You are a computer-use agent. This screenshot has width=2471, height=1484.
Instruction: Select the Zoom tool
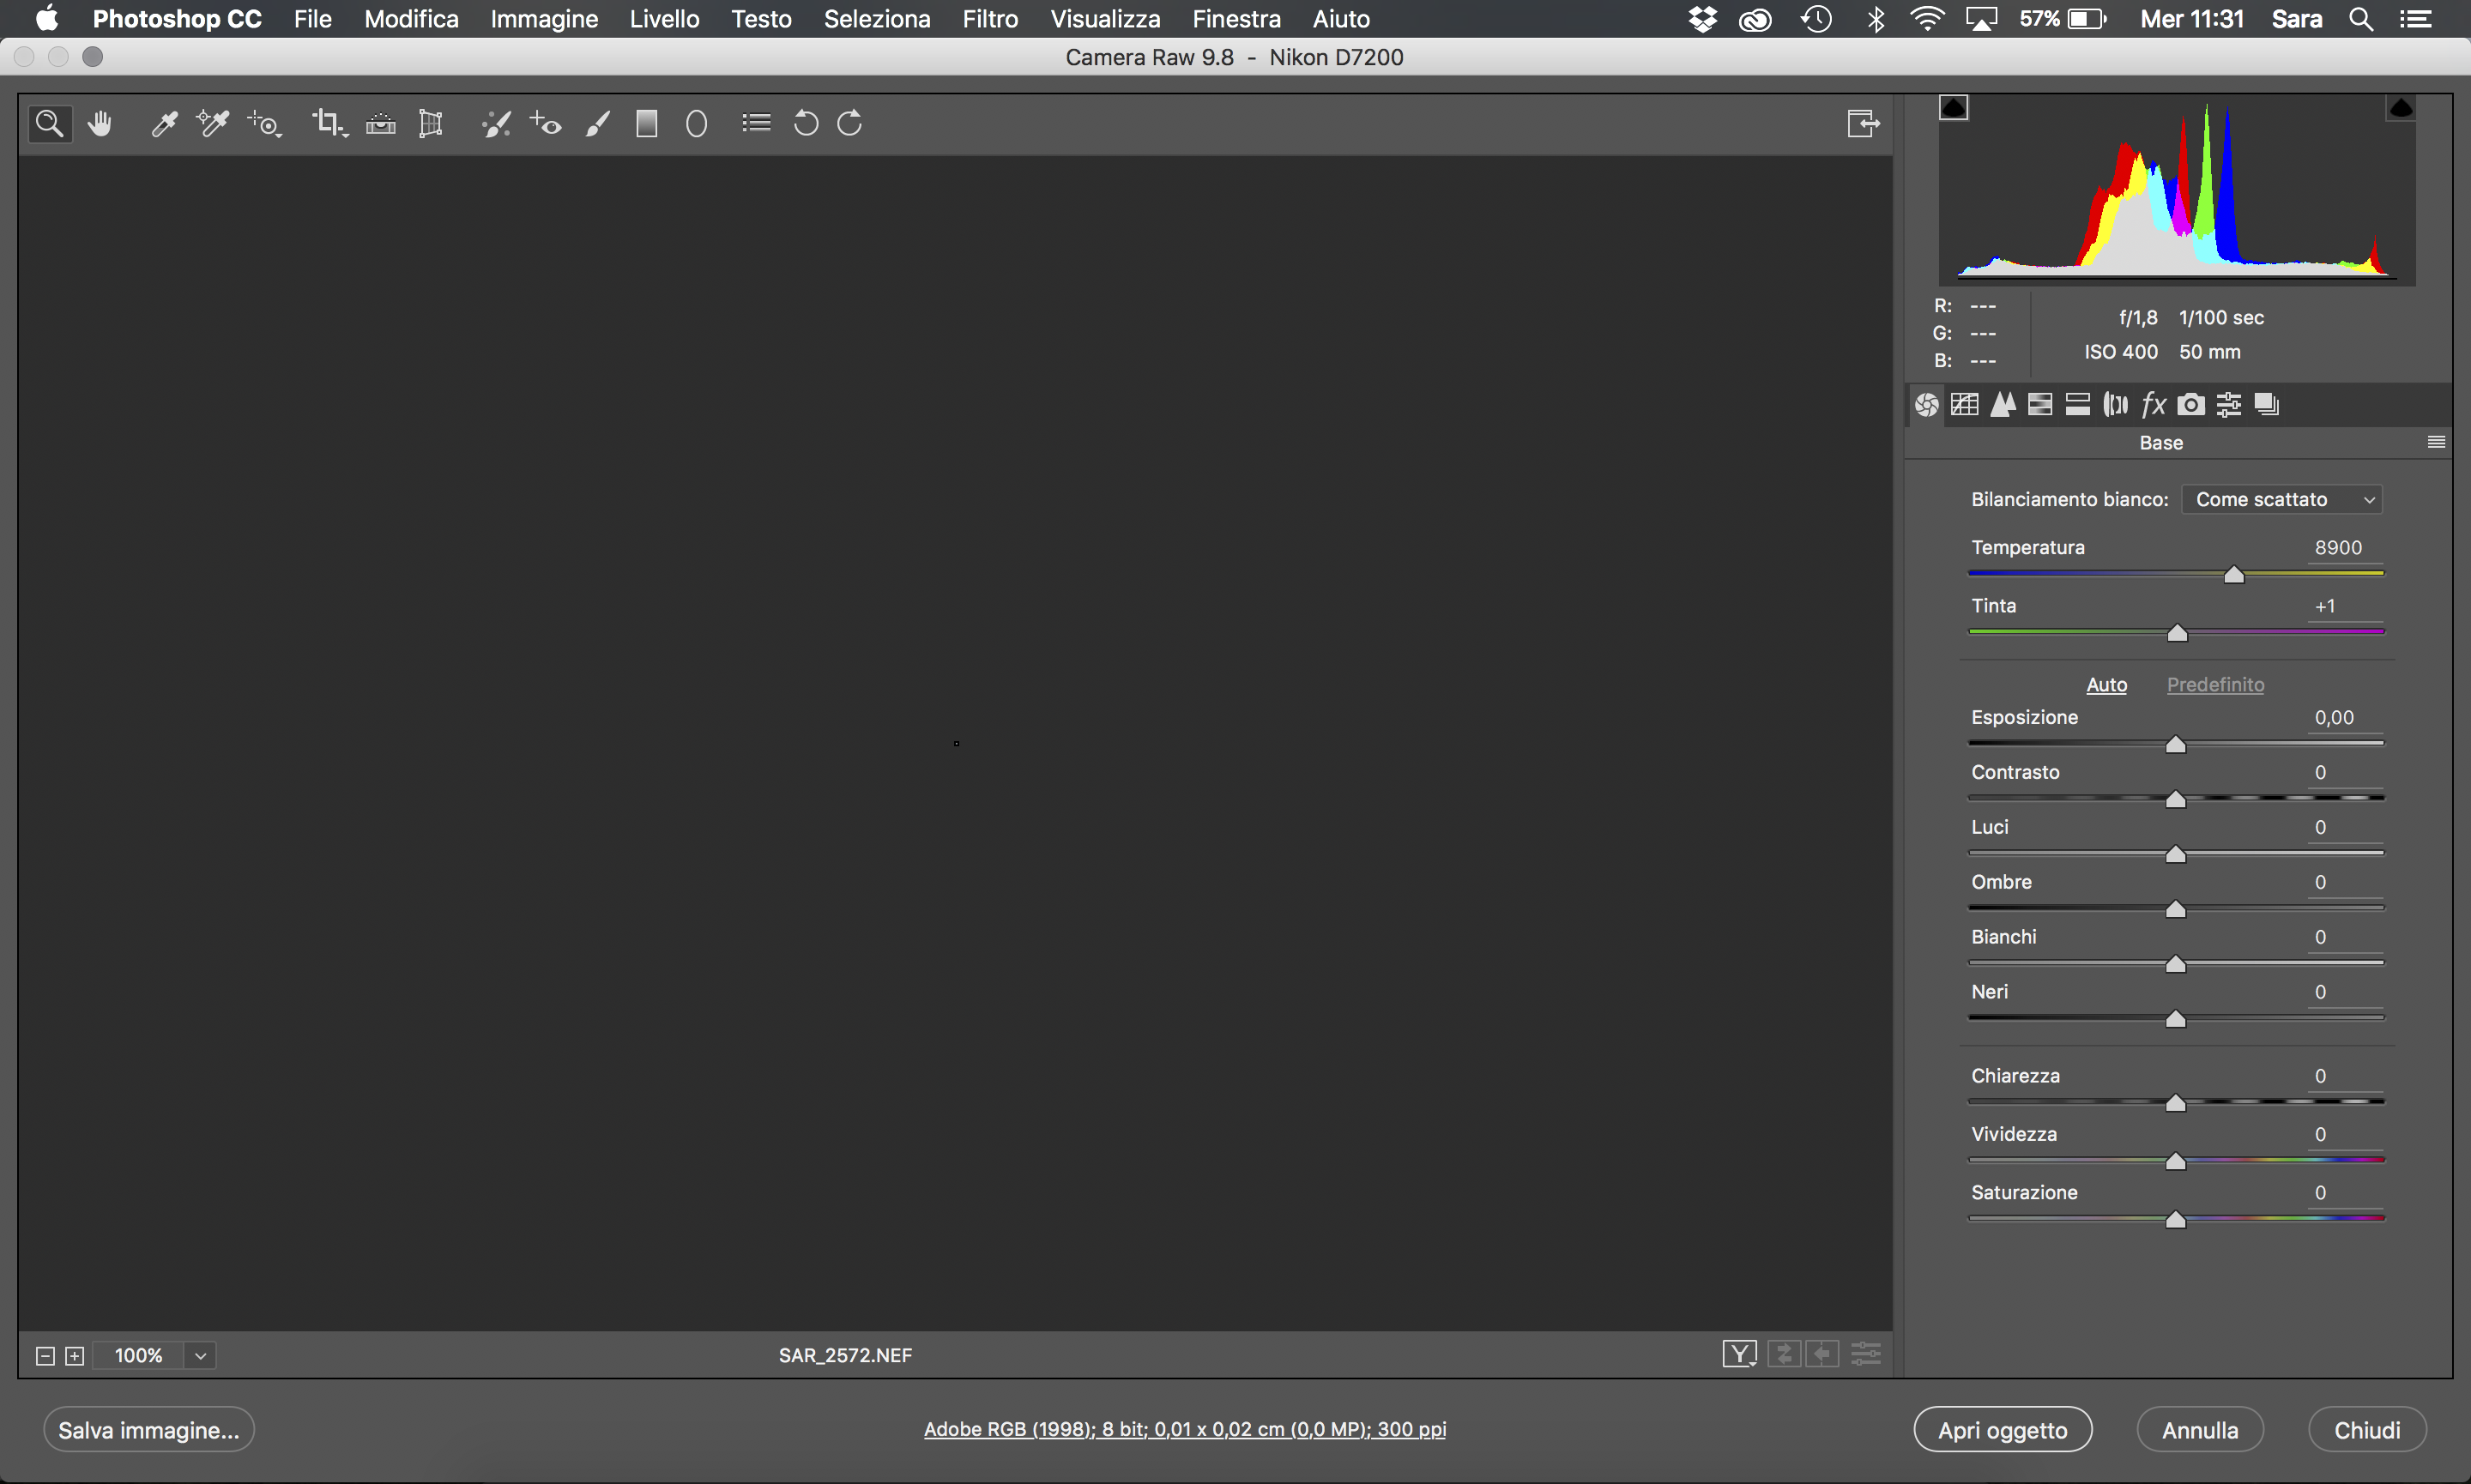(50, 124)
